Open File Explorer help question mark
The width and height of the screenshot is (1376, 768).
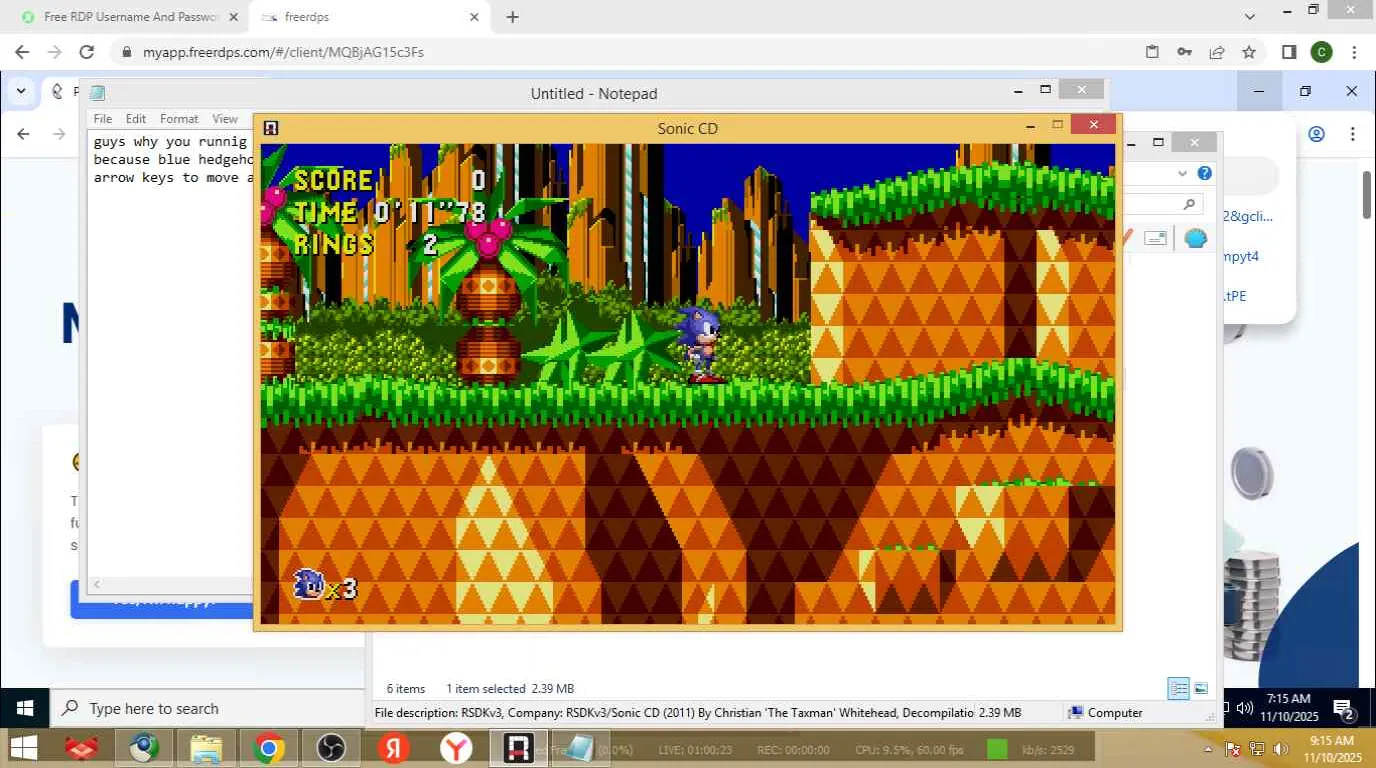[x=1205, y=173]
